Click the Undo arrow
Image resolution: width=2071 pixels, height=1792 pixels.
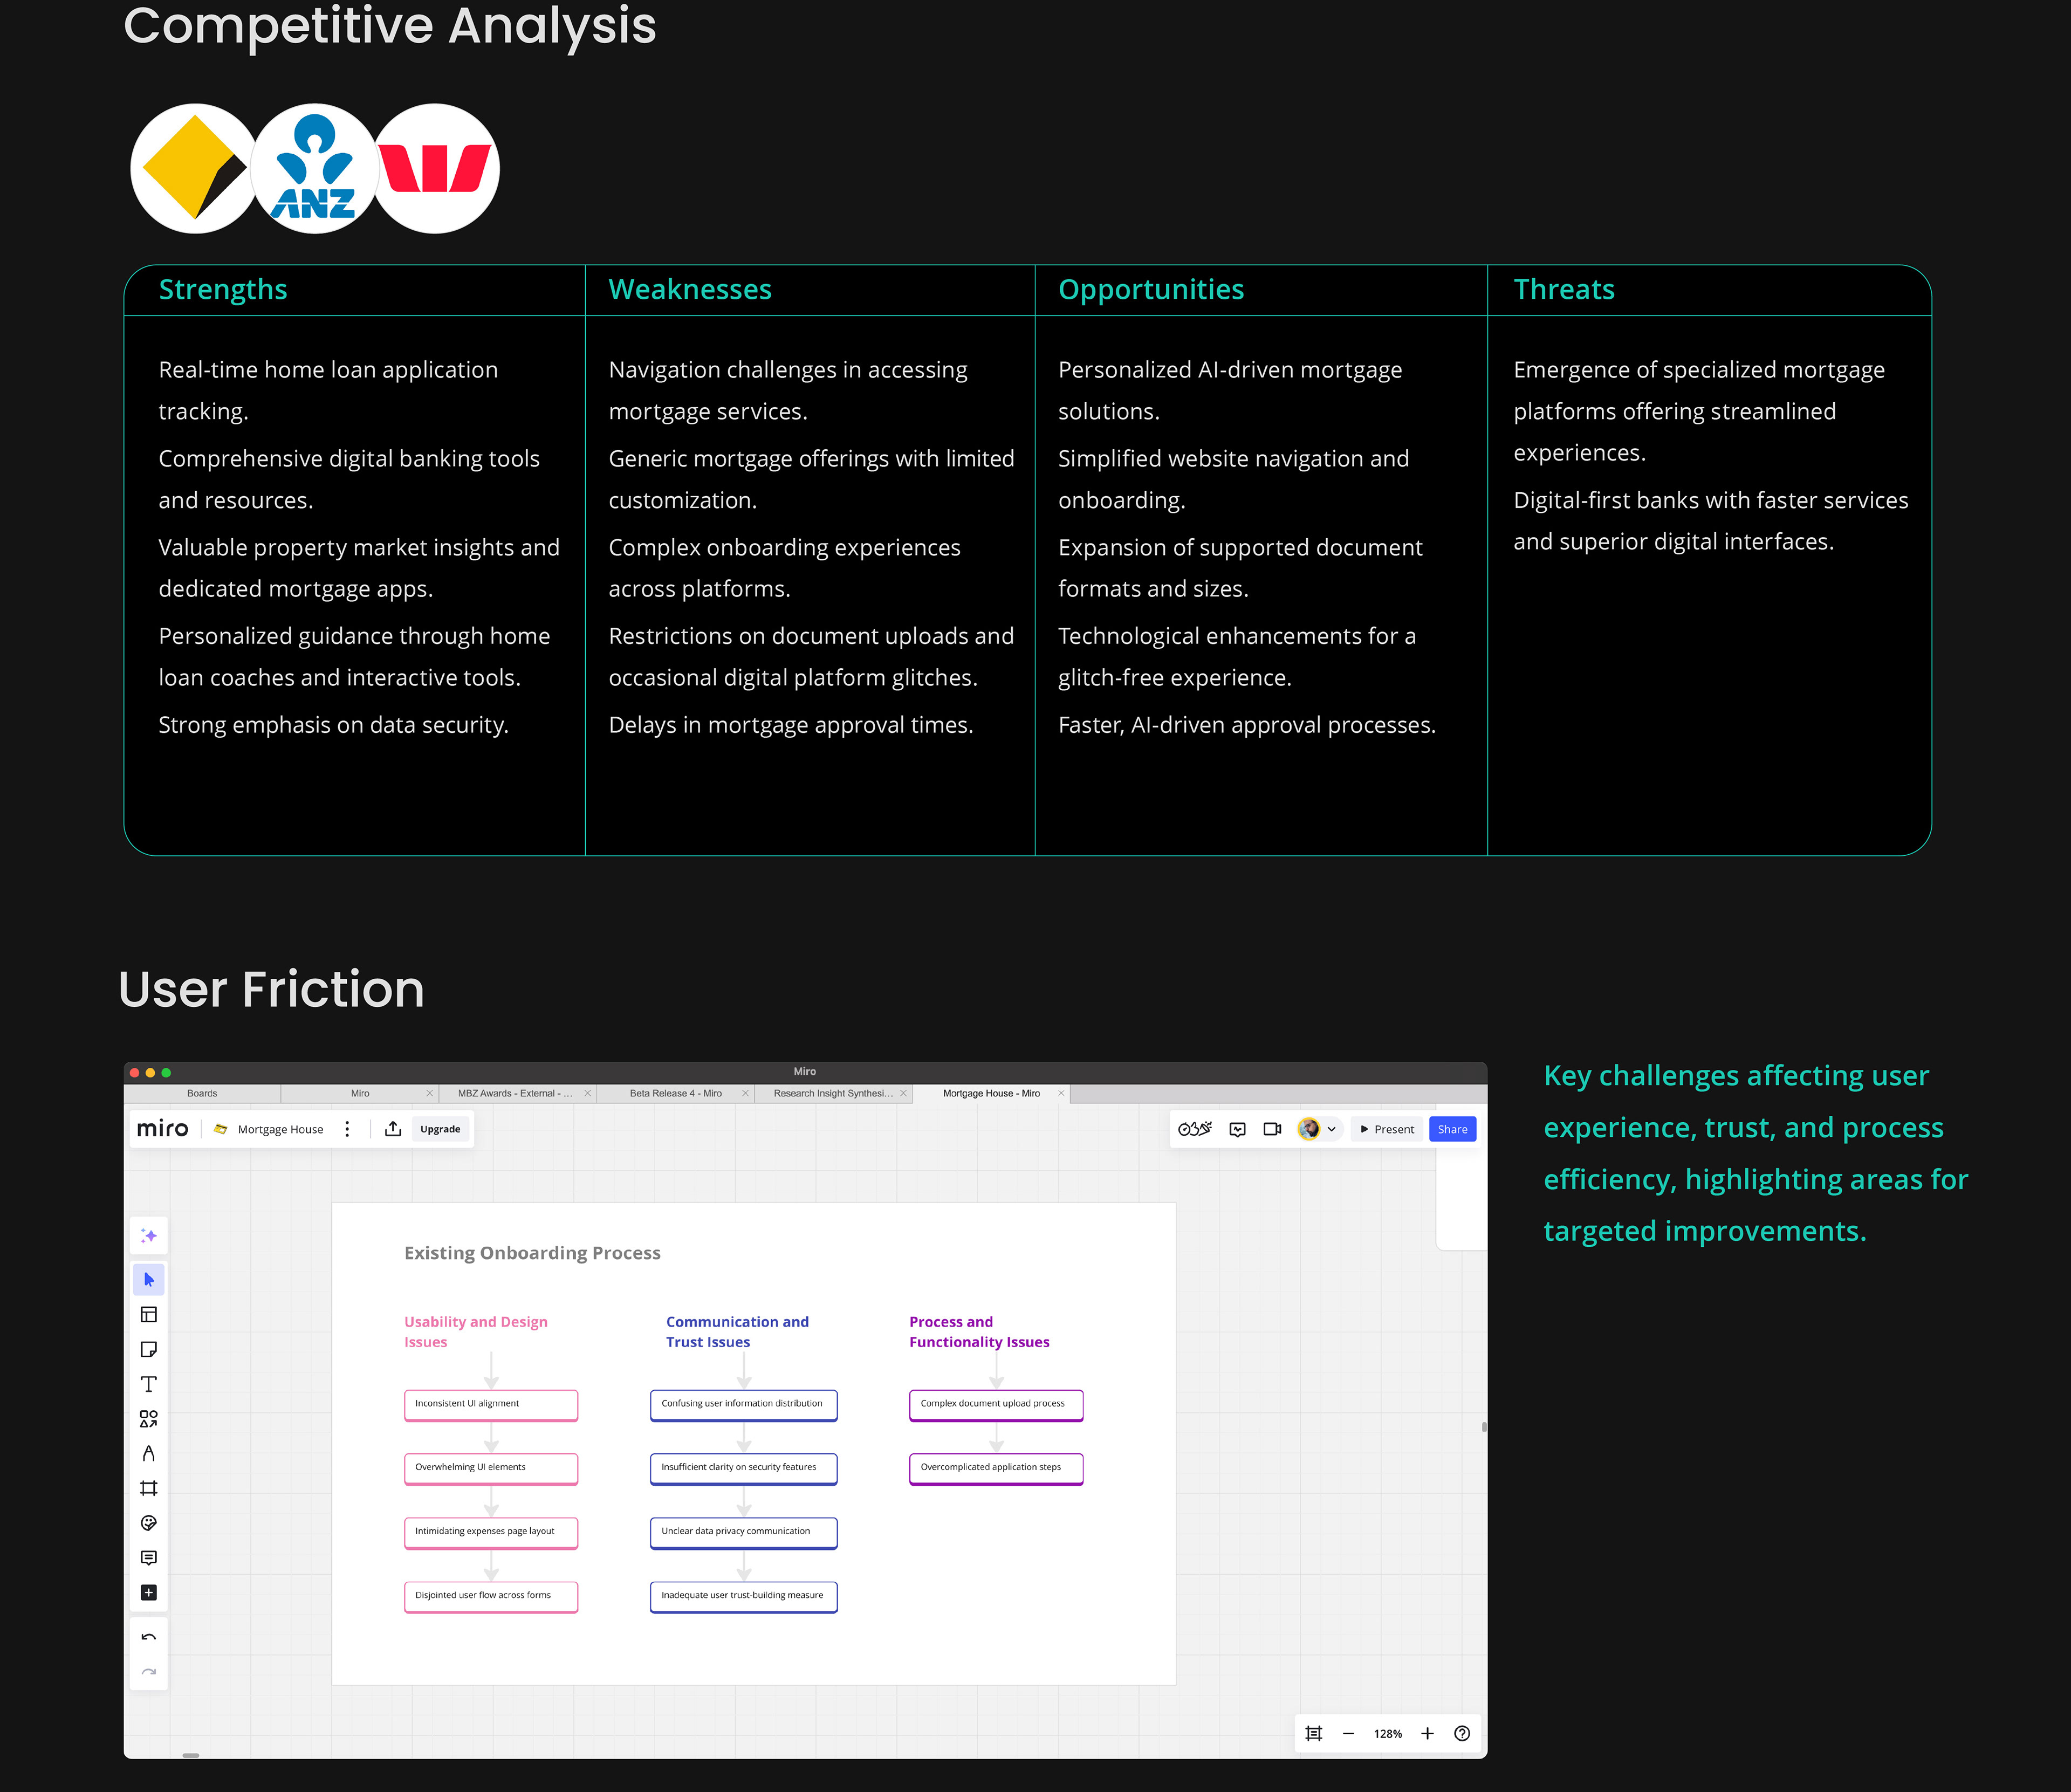(149, 1638)
